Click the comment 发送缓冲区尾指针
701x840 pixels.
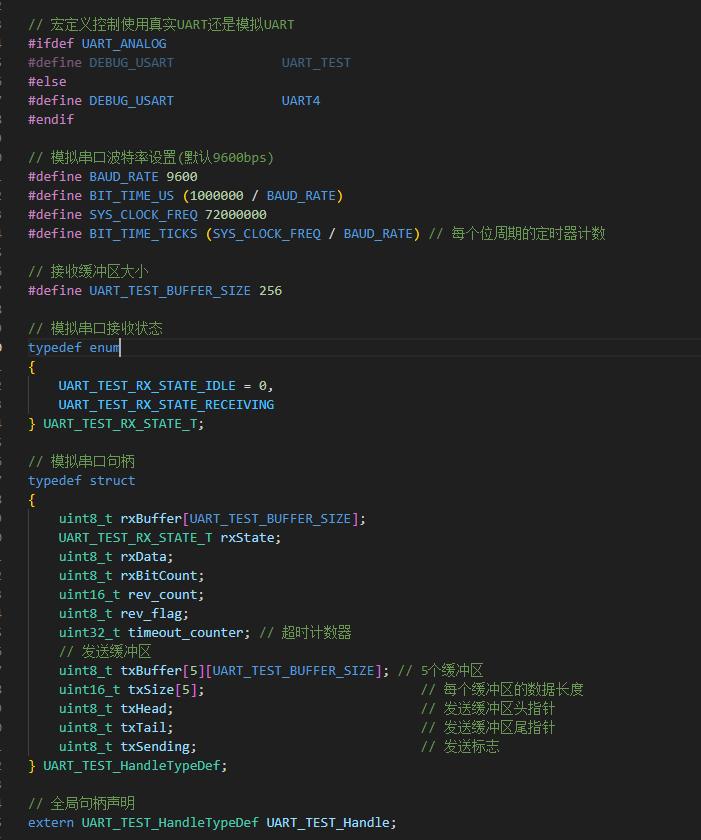click(x=488, y=728)
